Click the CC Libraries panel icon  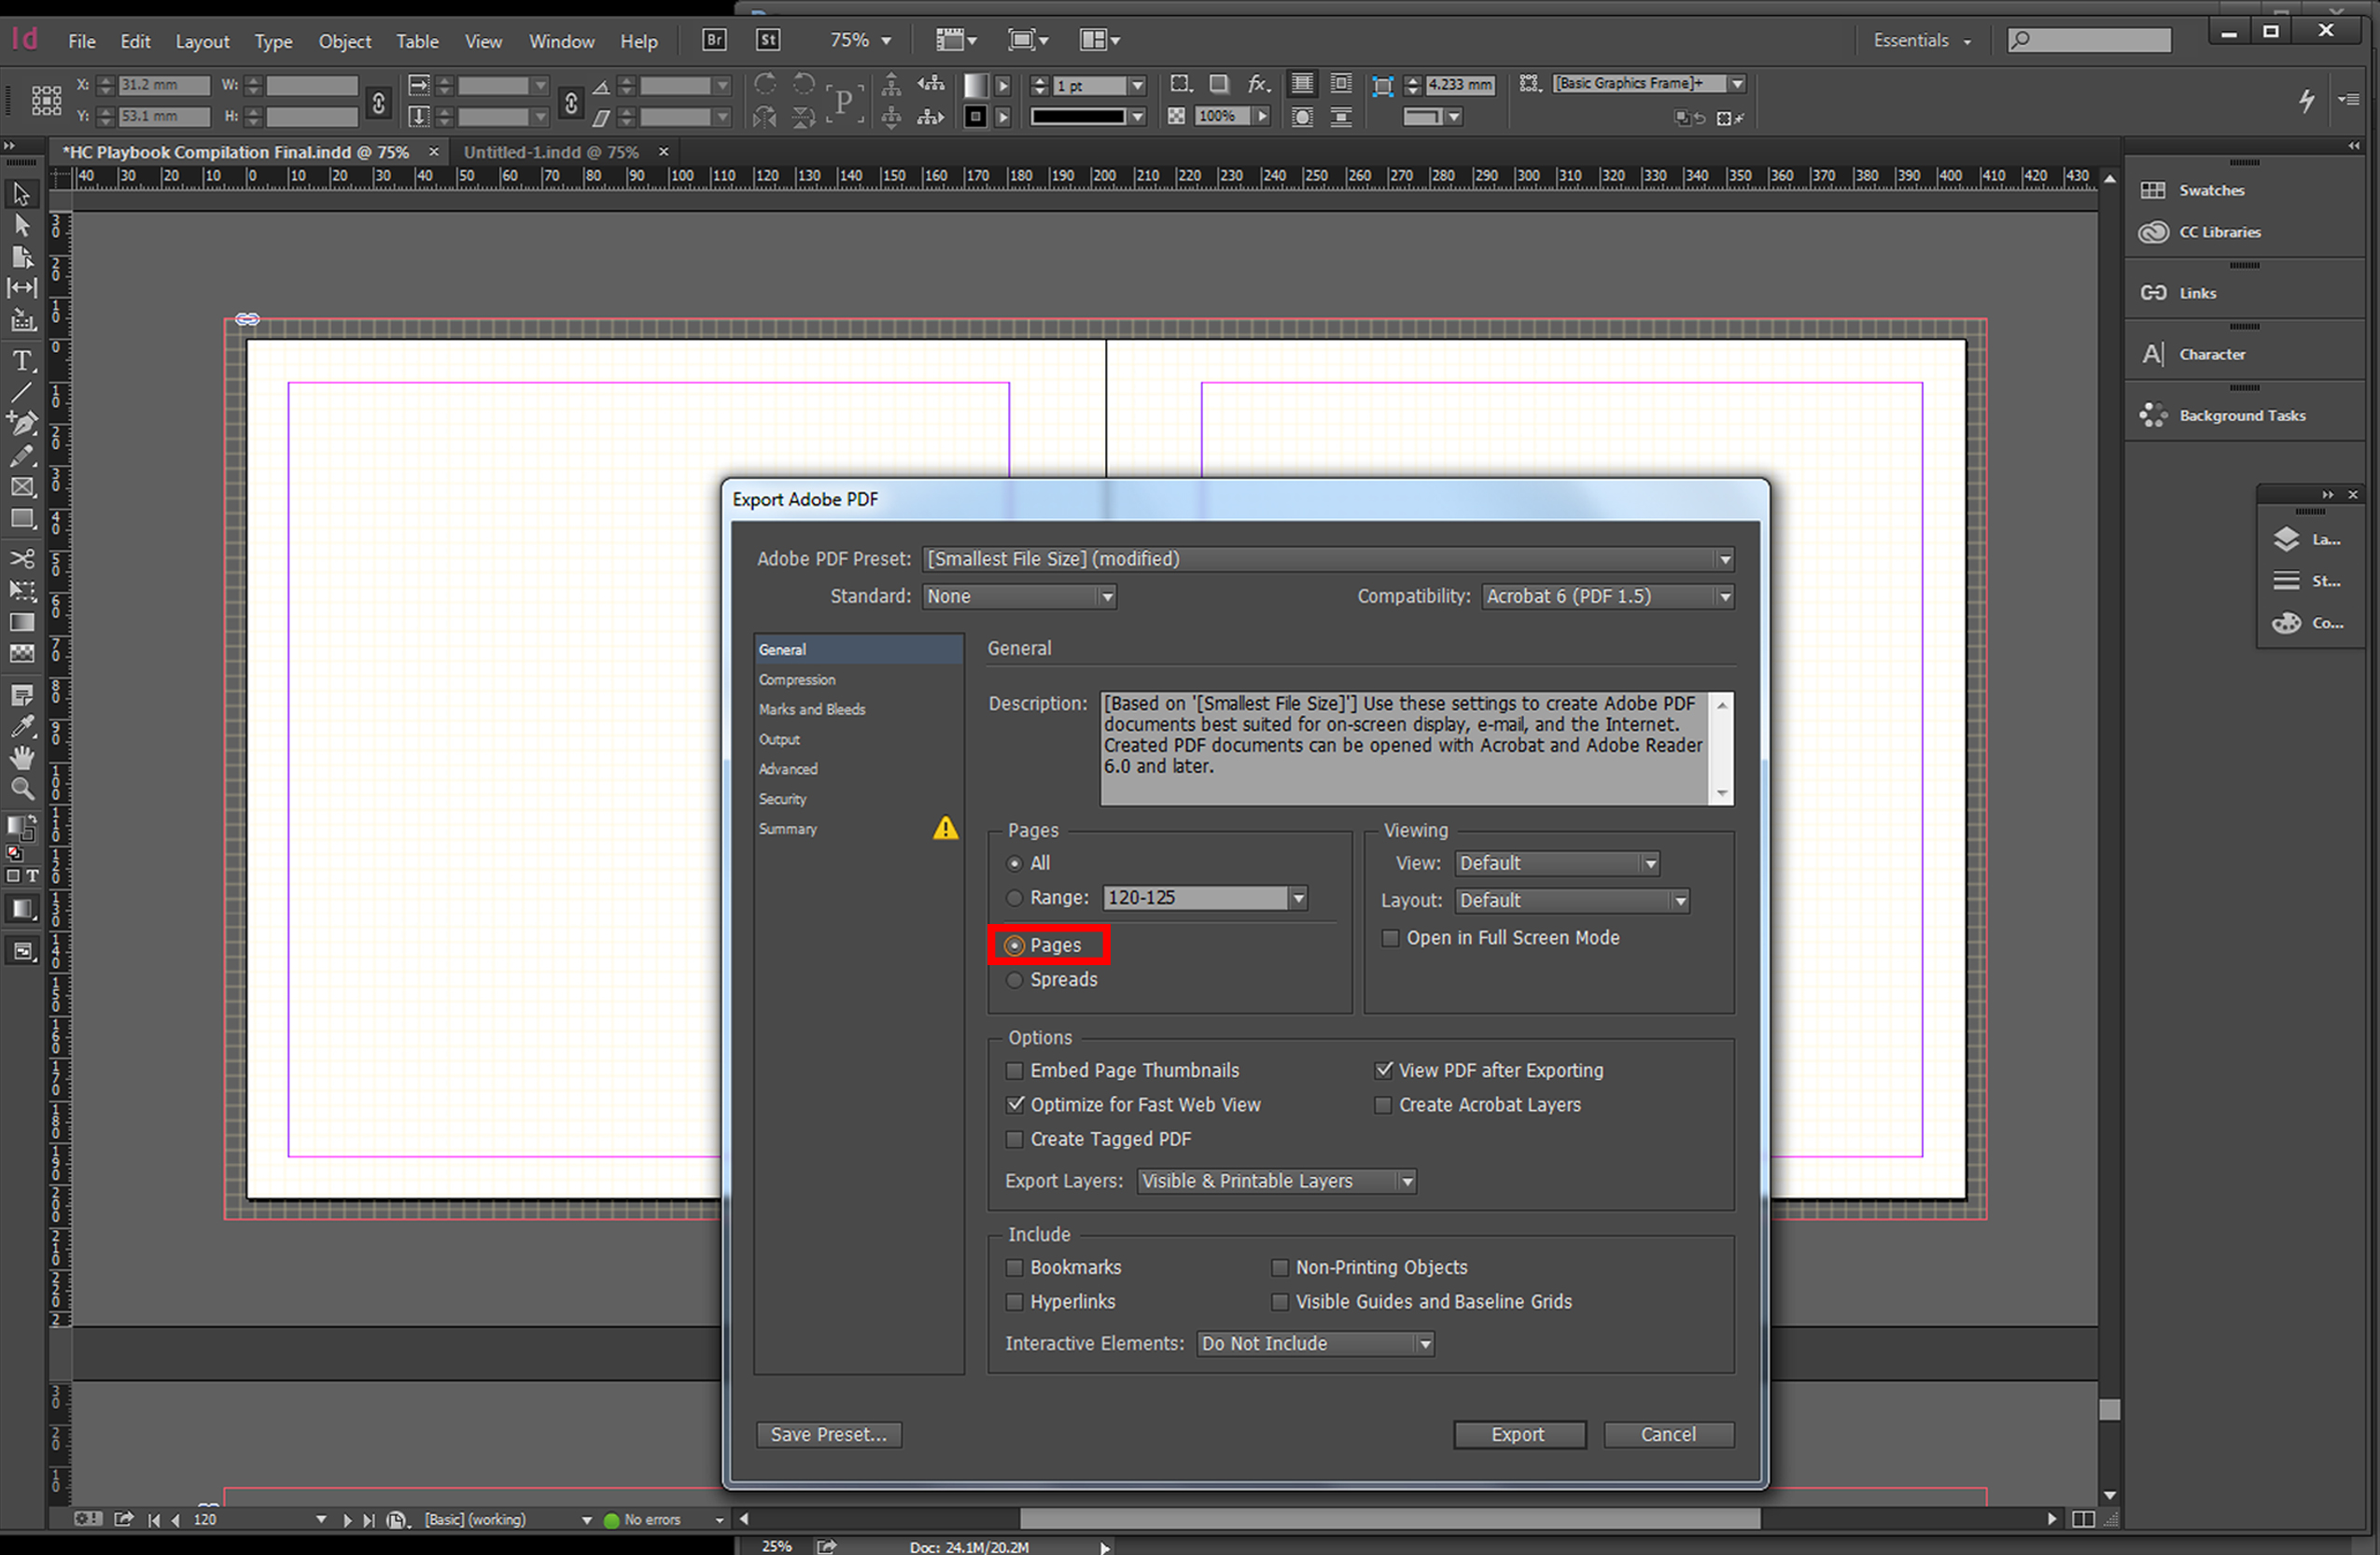[x=2154, y=231]
